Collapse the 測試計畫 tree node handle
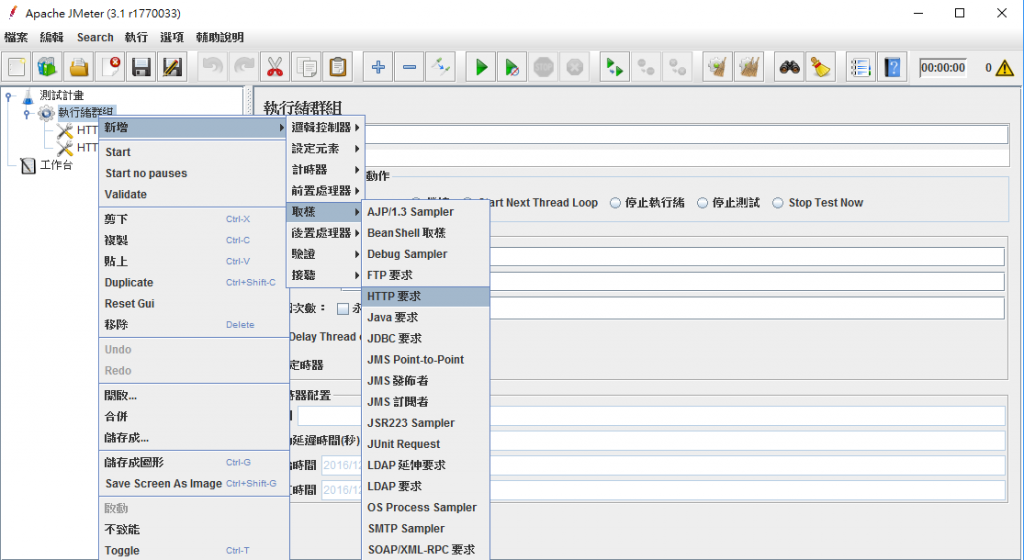1024x560 pixels. (x=9, y=96)
